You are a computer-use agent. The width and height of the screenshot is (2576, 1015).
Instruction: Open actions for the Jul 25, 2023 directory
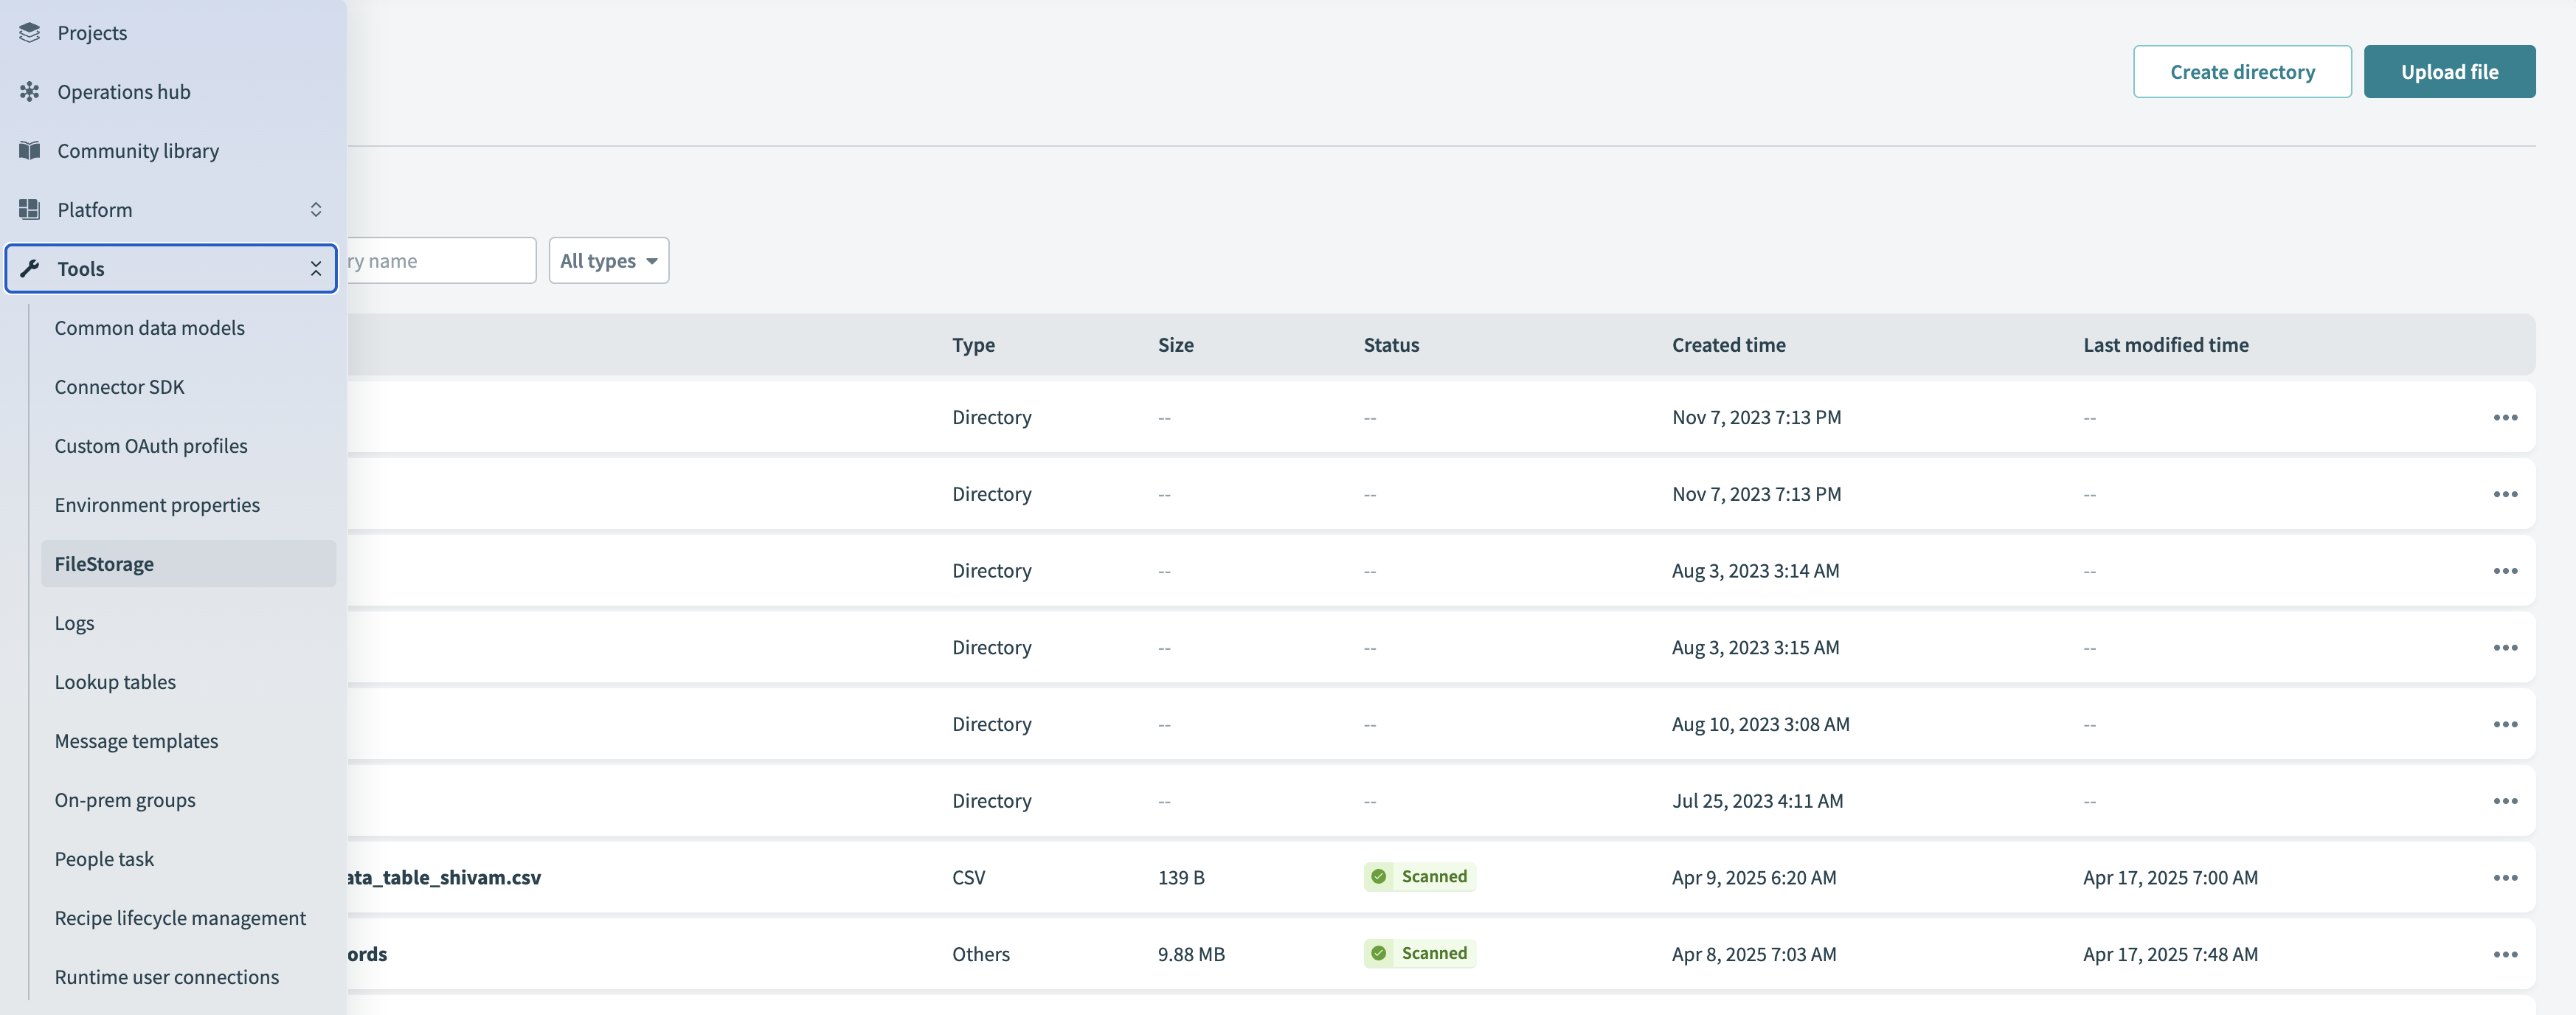(2506, 800)
